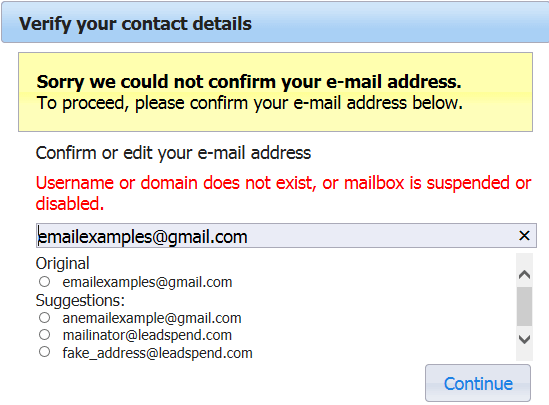Click the red Username or domain error message

pos(284,193)
